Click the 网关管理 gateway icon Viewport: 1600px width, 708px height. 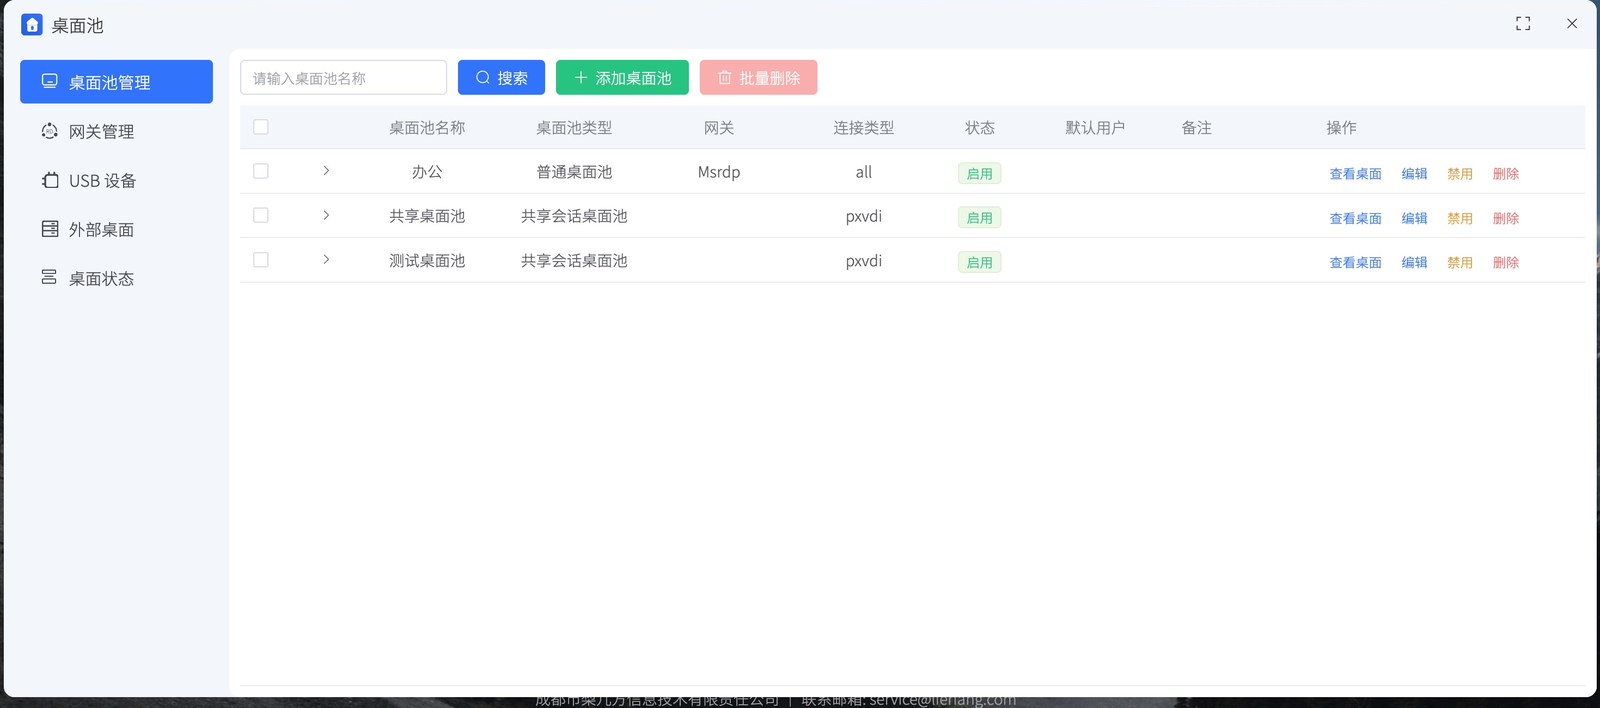tap(49, 131)
